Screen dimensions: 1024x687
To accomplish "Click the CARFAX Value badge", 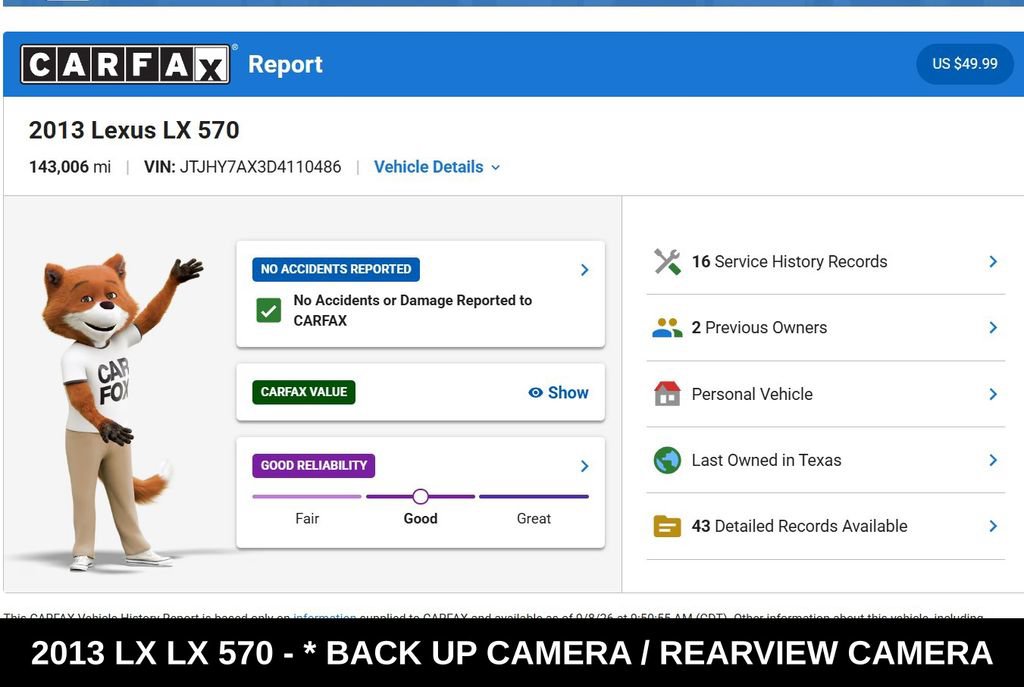I will point(304,392).
